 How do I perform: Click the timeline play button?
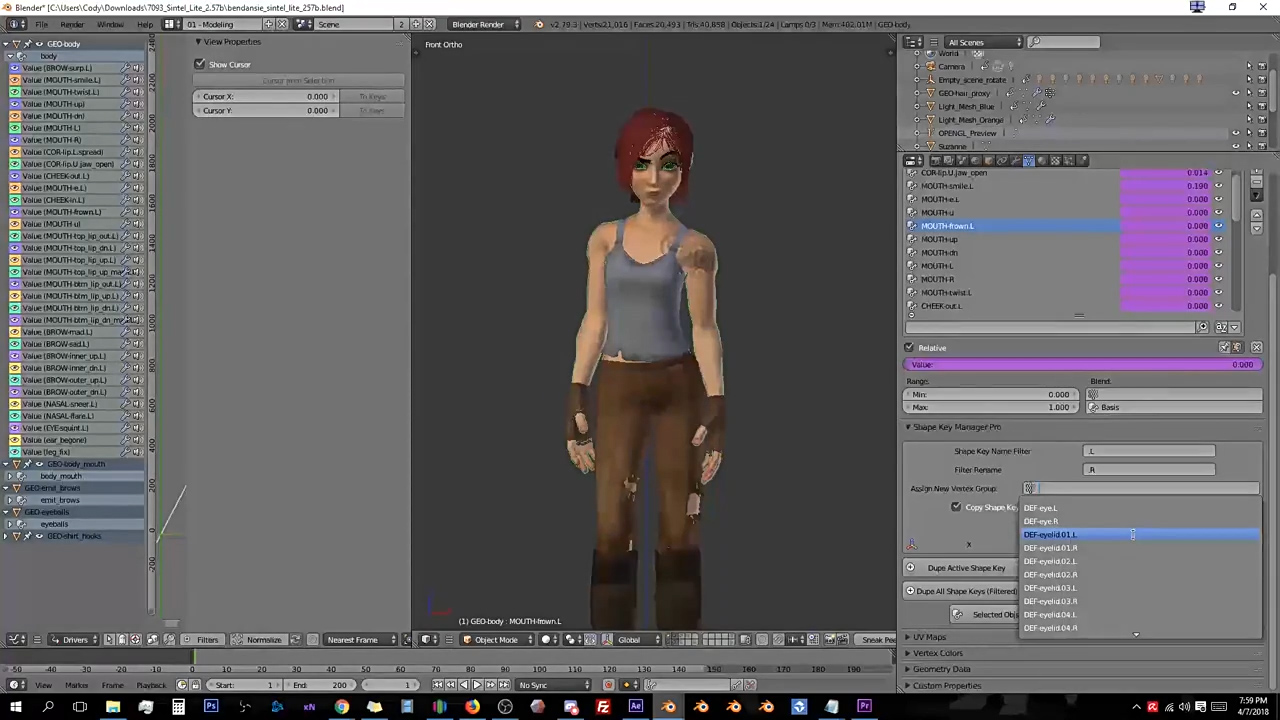[x=477, y=685]
